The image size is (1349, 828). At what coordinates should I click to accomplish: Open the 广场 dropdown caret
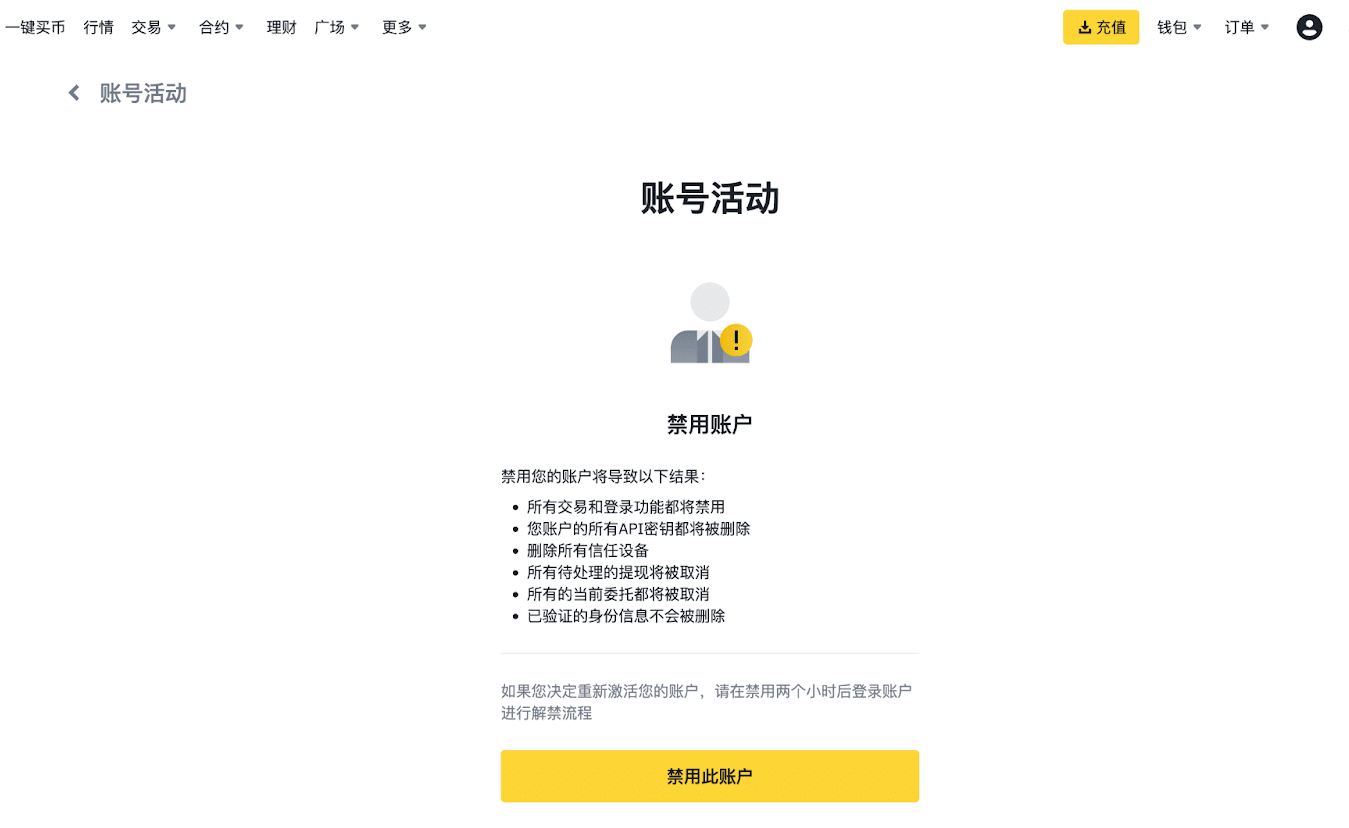pyautogui.click(x=355, y=28)
